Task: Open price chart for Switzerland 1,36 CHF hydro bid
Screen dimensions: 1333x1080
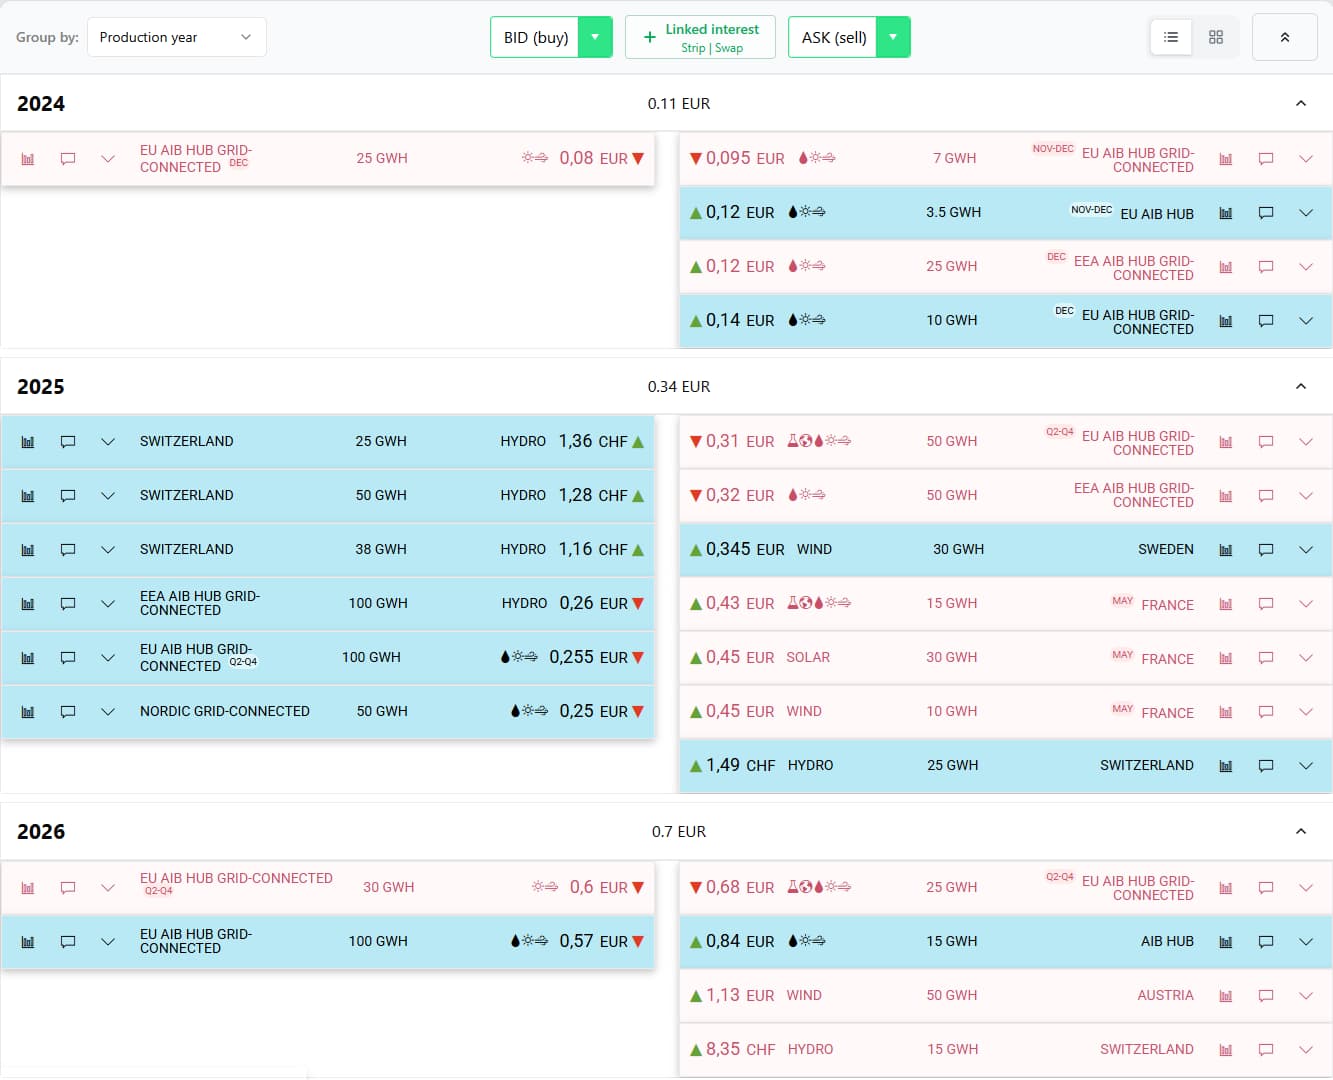Action: pyautogui.click(x=27, y=441)
